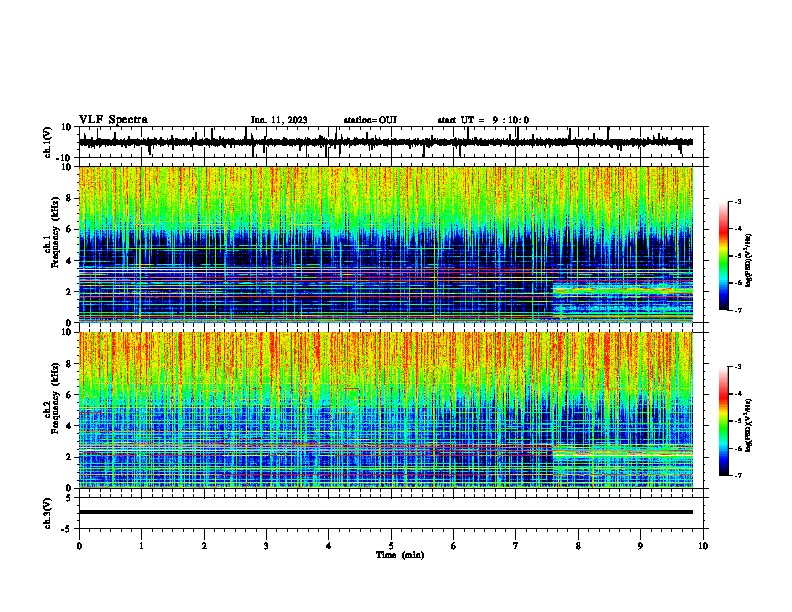Click the time axis tick label '7'
Image resolution: width=792 pixels, height=612 pixels.
[516, 546]
